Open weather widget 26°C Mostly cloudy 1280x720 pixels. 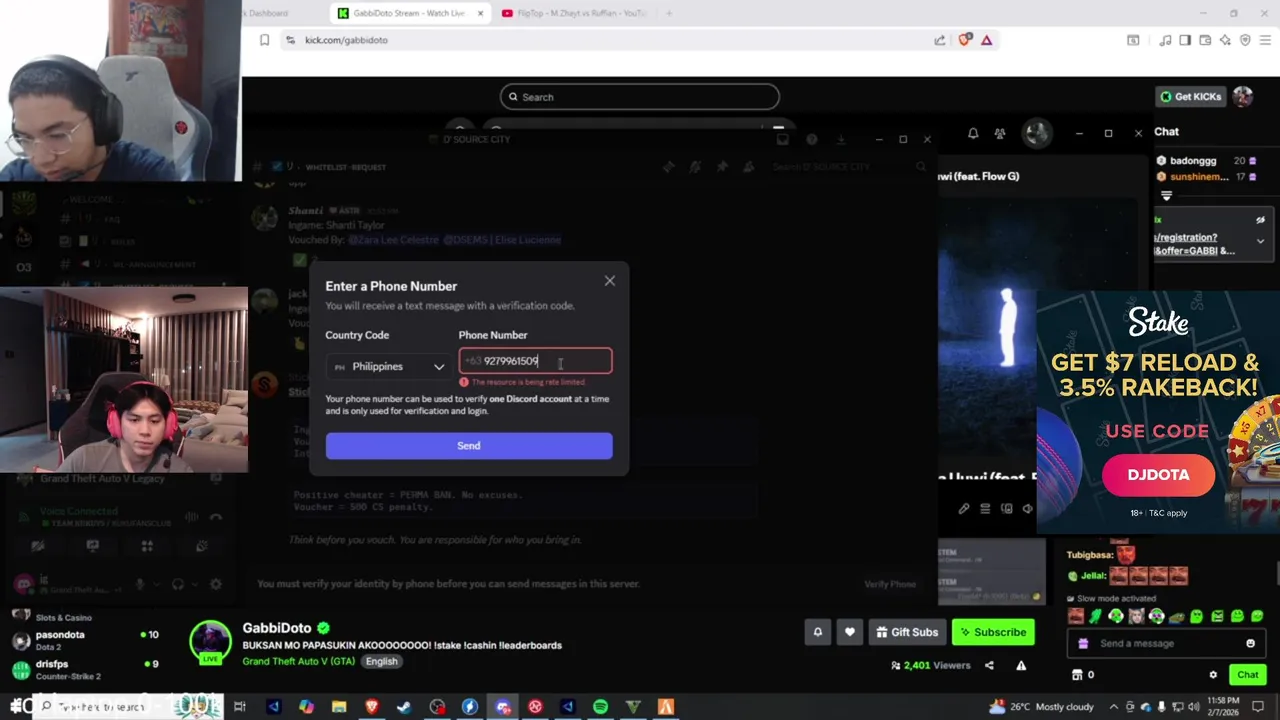click(1041, 707)
